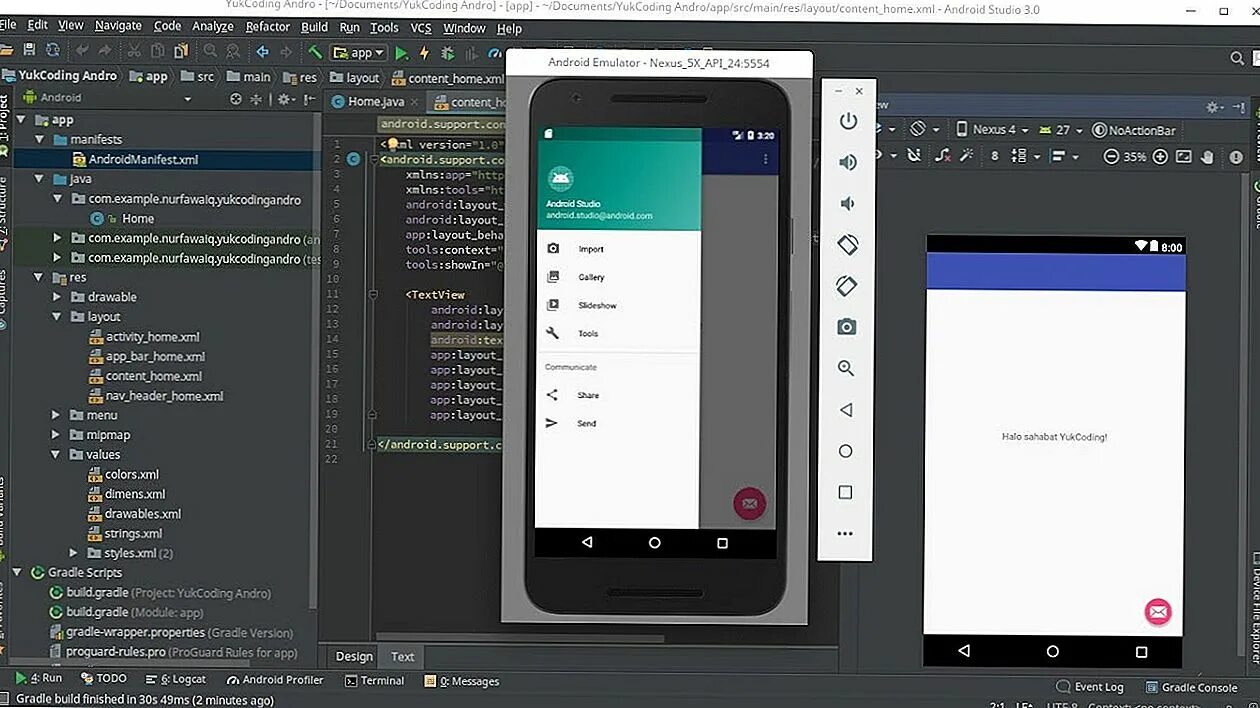Open the Refactor menu
The image size is (1260, 708).
pos(268,27)
